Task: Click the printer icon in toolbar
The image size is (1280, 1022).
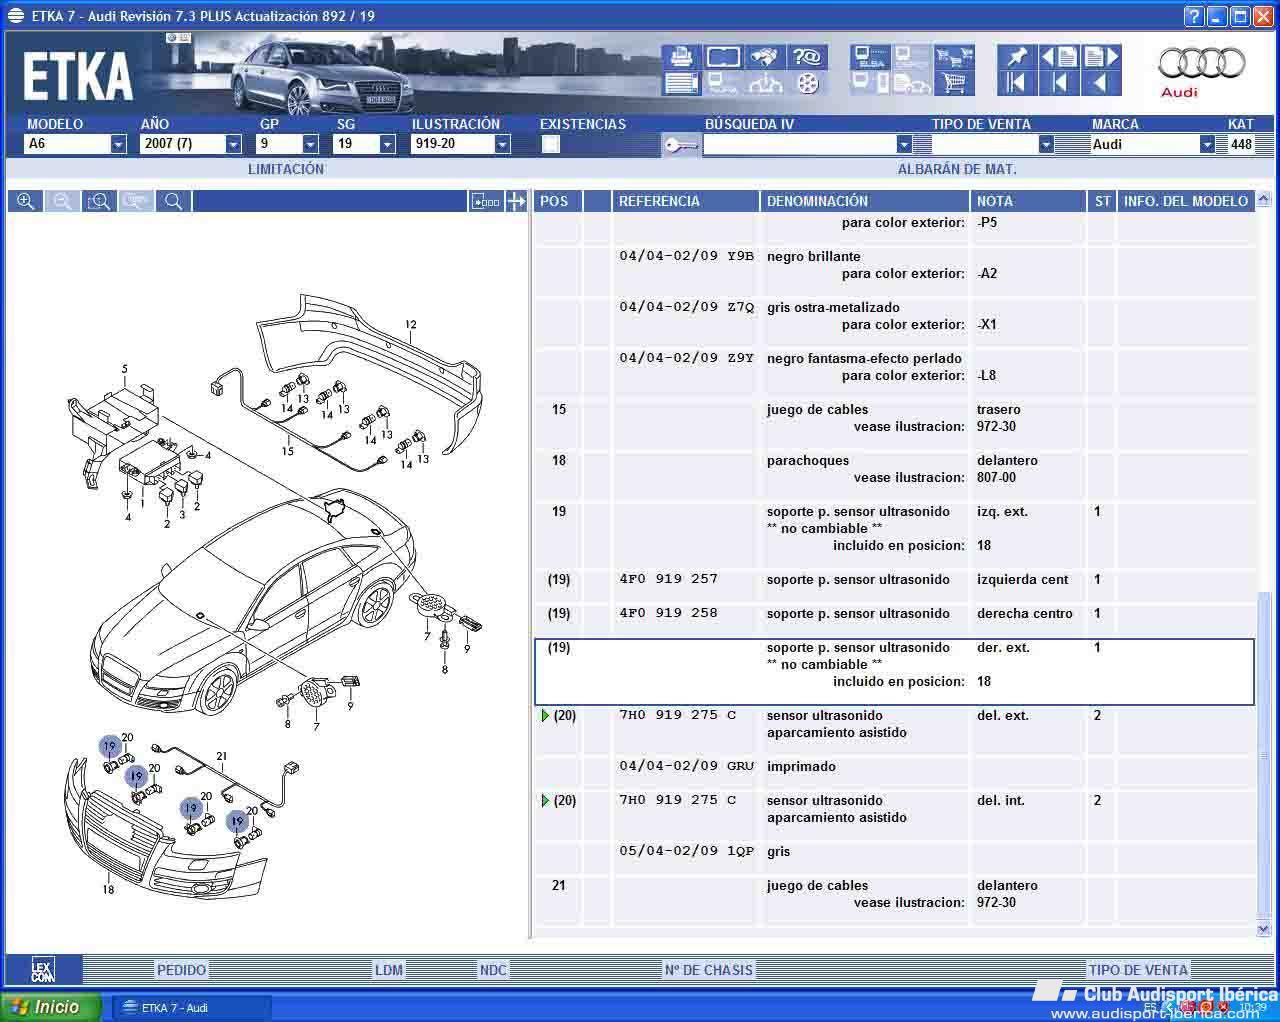Action: click(x=681, y=57)
